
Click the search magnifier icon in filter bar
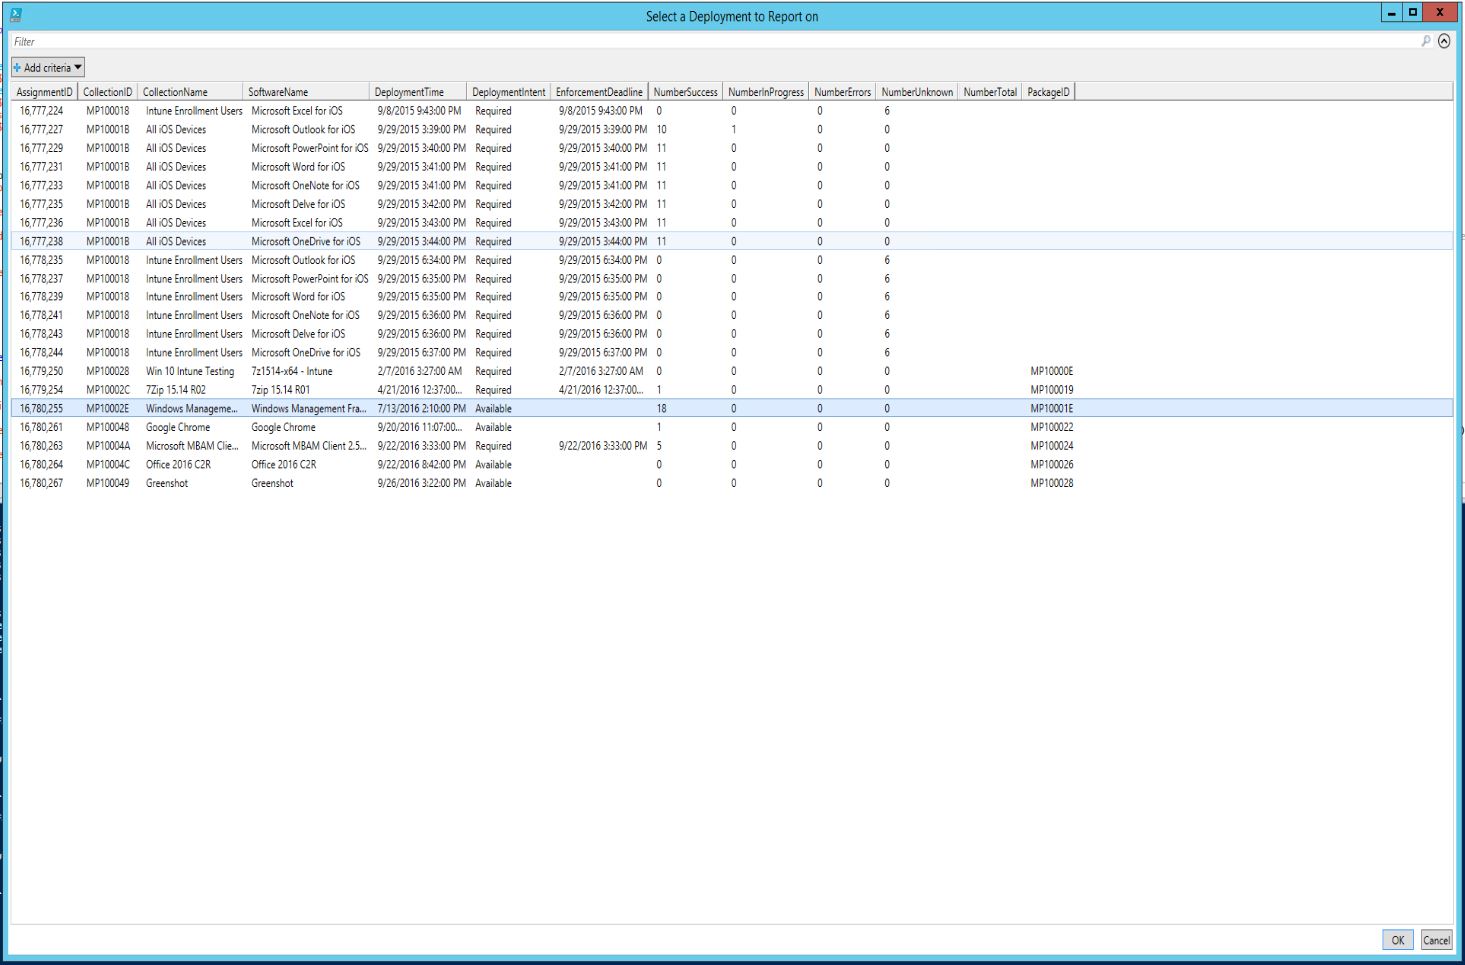click(x=1426, y=41)
